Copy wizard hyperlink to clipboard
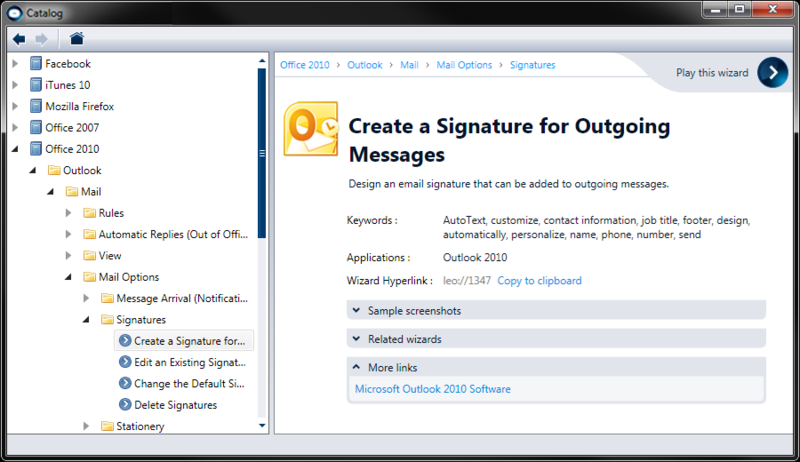This screenshot has width=800, height=462. click(x=539, y=280)
